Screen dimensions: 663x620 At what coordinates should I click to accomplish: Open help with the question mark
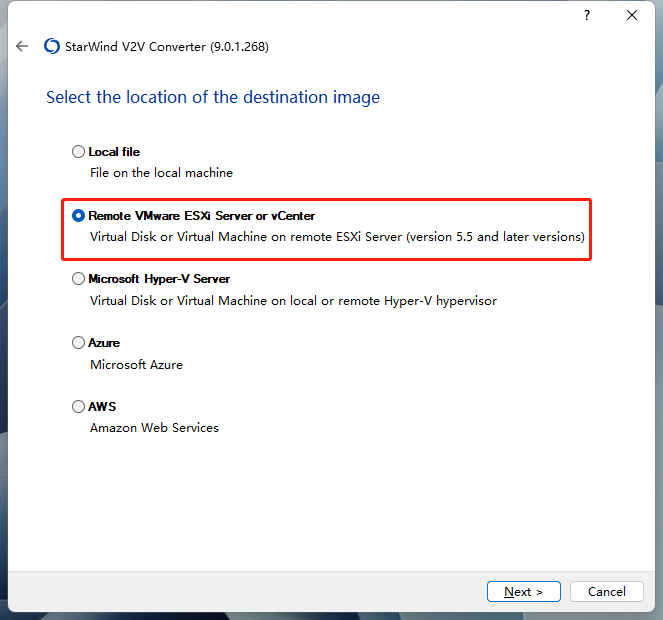pyautogui.click(x=587, y=15)
